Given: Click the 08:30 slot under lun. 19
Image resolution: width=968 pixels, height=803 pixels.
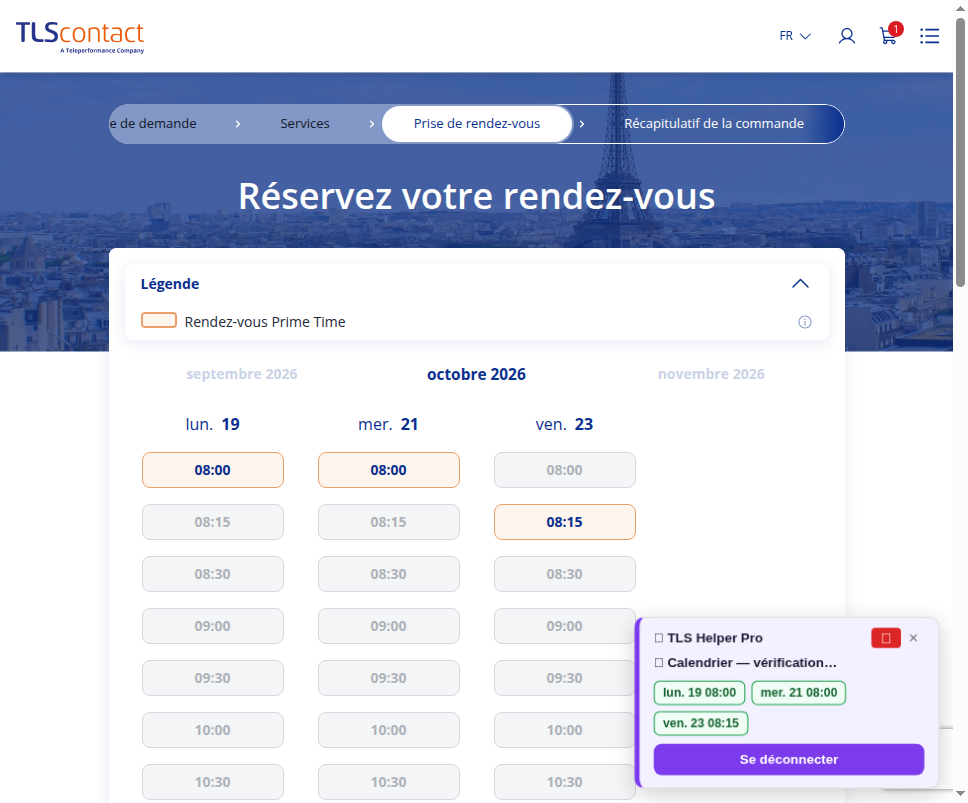Looking at the screenshot, I should (213, 574).
